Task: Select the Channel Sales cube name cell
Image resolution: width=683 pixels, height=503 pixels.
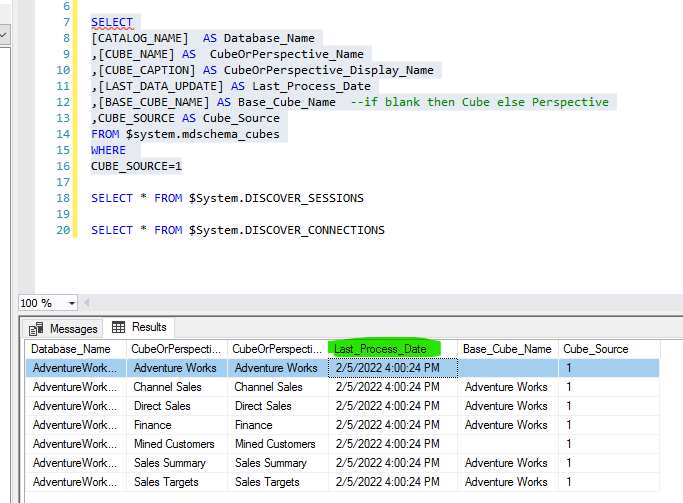Action: click(177, 387)
